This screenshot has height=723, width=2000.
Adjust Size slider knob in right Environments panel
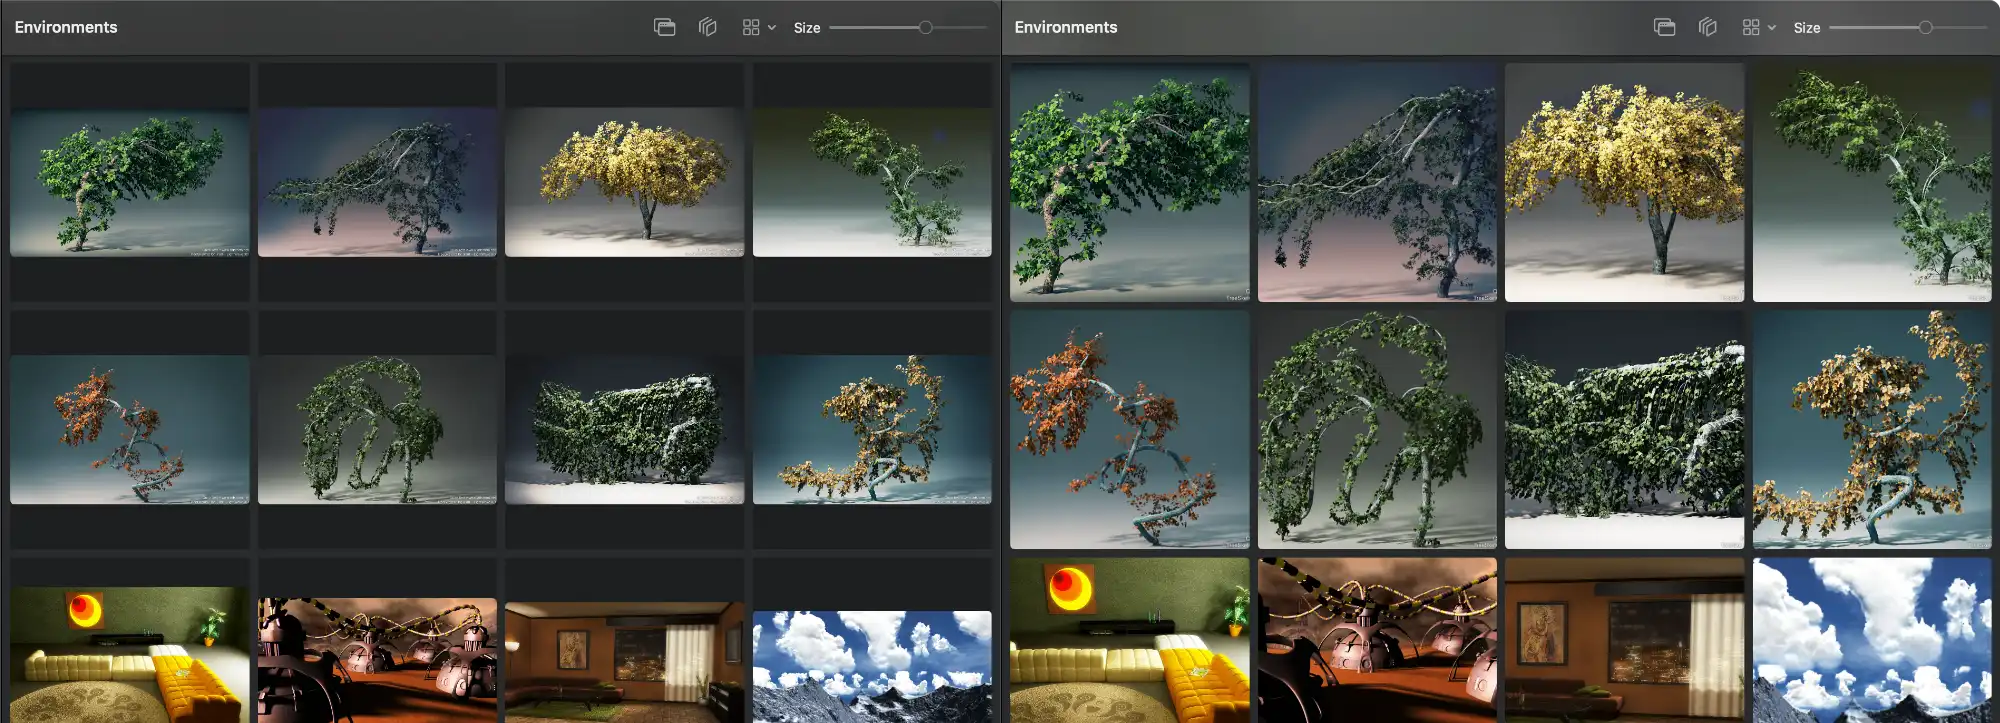(x=1926, y=28)
